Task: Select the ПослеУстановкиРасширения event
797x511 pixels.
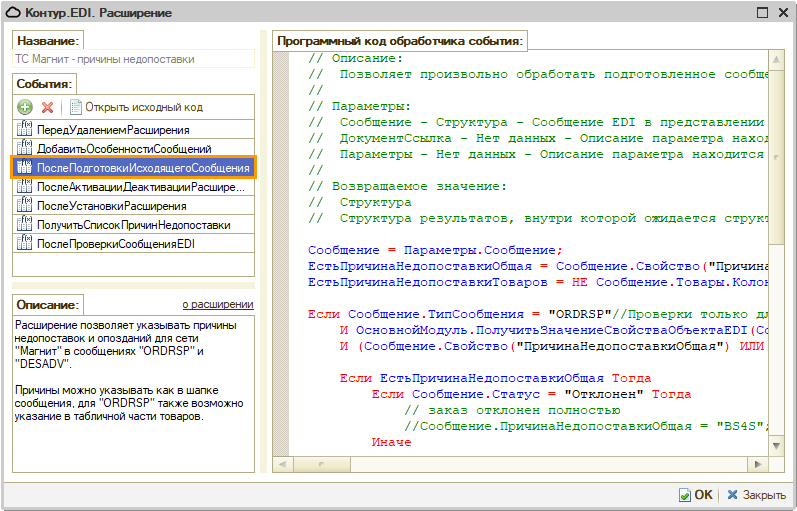Action: [x=111, y=206]
